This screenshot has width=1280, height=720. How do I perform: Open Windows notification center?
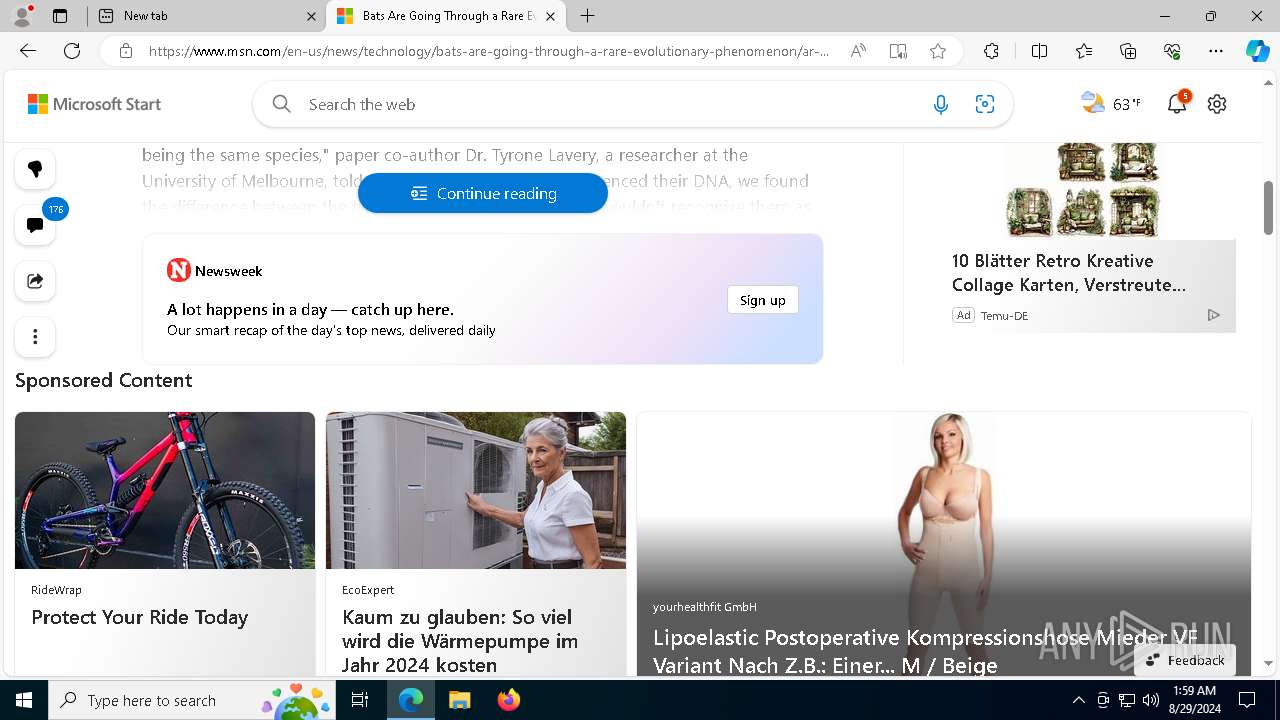click(1247, 700)
